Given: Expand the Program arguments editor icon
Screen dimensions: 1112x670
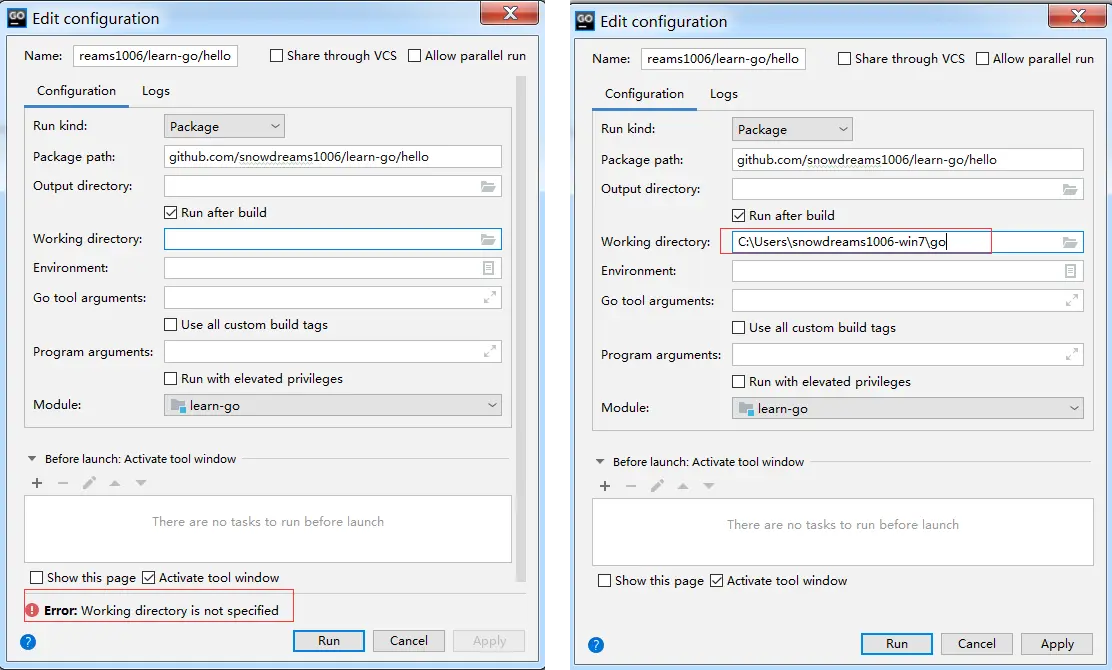Looking at the screenshot, I should click(x=488, y=351).
